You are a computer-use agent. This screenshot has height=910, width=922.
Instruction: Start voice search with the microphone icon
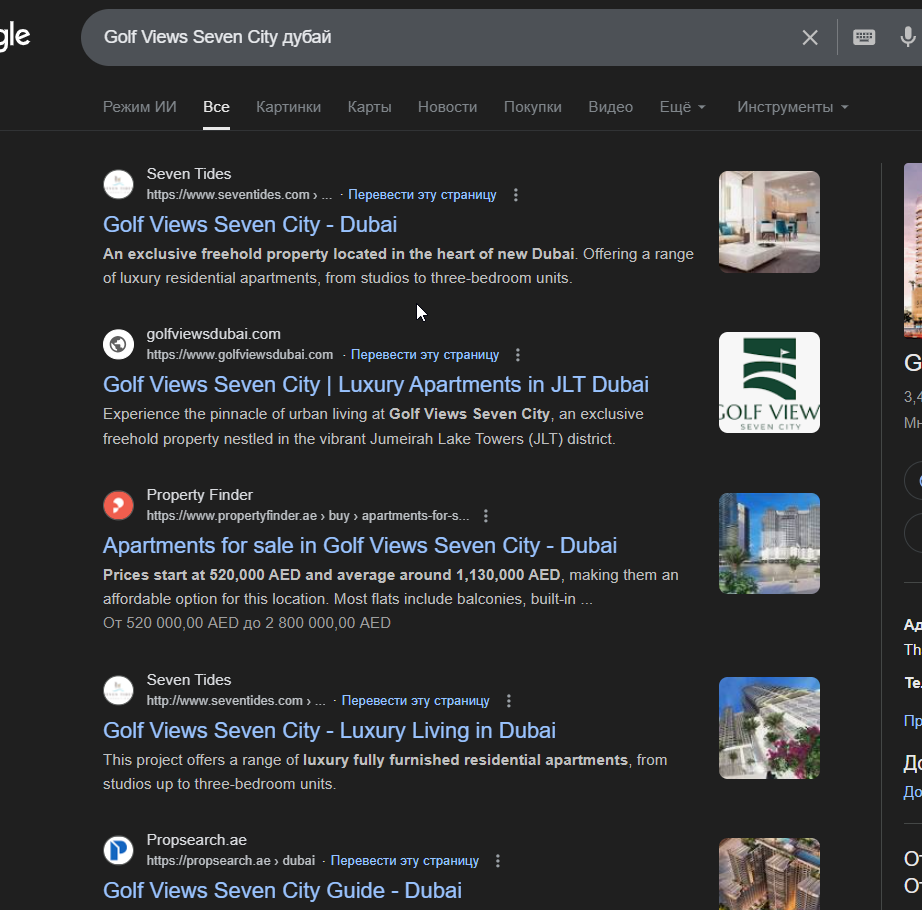coord(907,38)
